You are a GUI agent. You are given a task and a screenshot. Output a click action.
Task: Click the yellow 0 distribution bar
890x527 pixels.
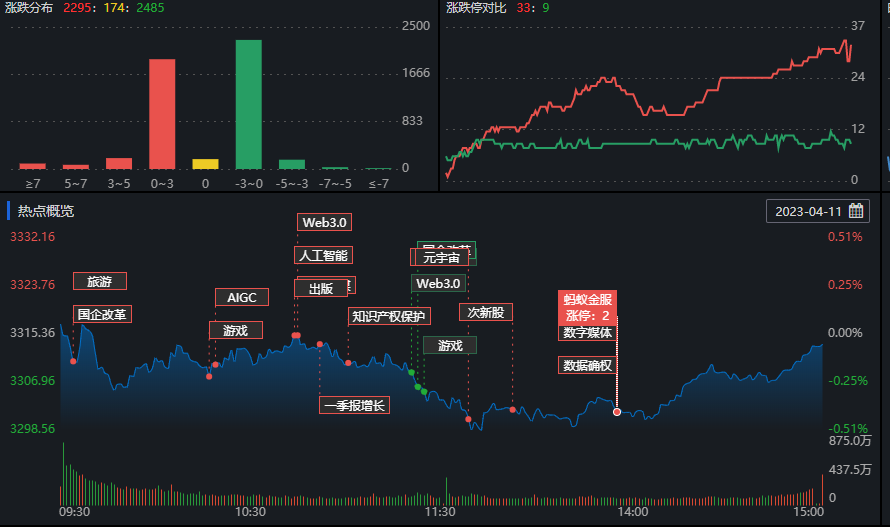click(x=205, y=164)
